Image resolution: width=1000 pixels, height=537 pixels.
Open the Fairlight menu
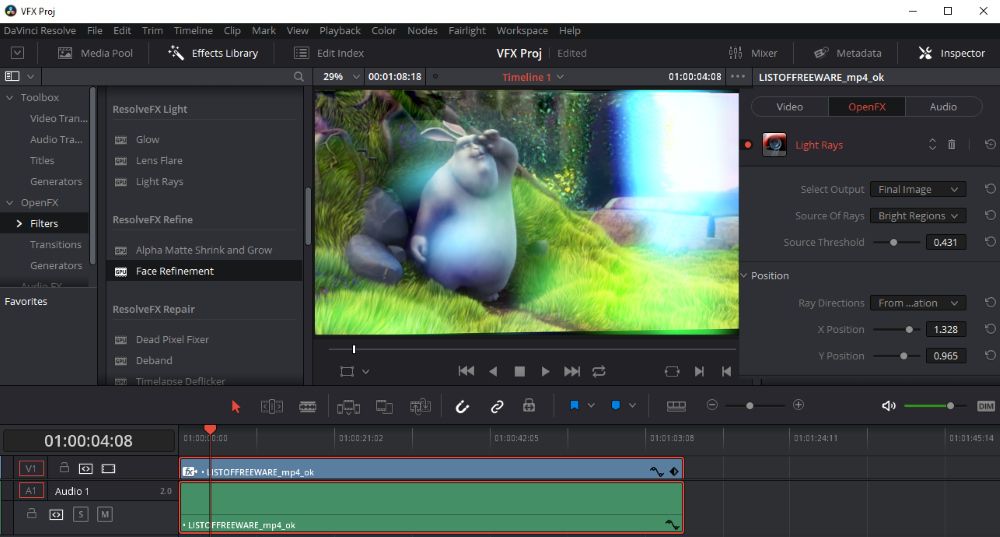pos(467,31)
